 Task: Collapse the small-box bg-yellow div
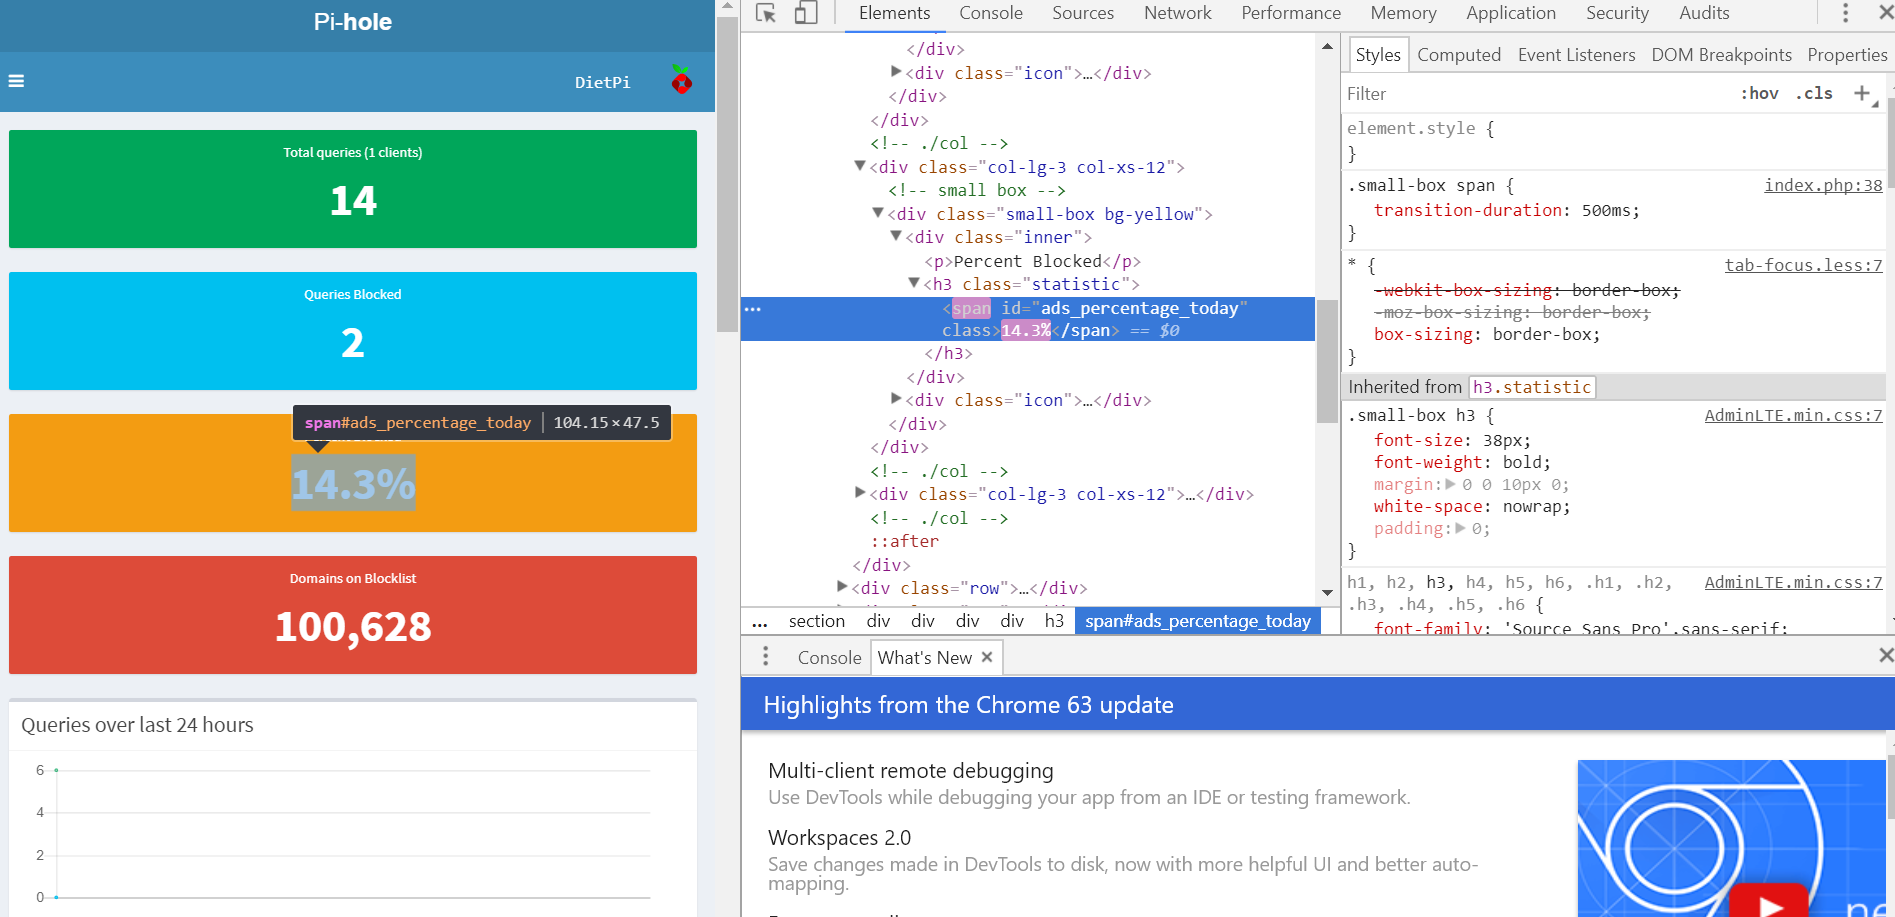(x=878, y=213)
